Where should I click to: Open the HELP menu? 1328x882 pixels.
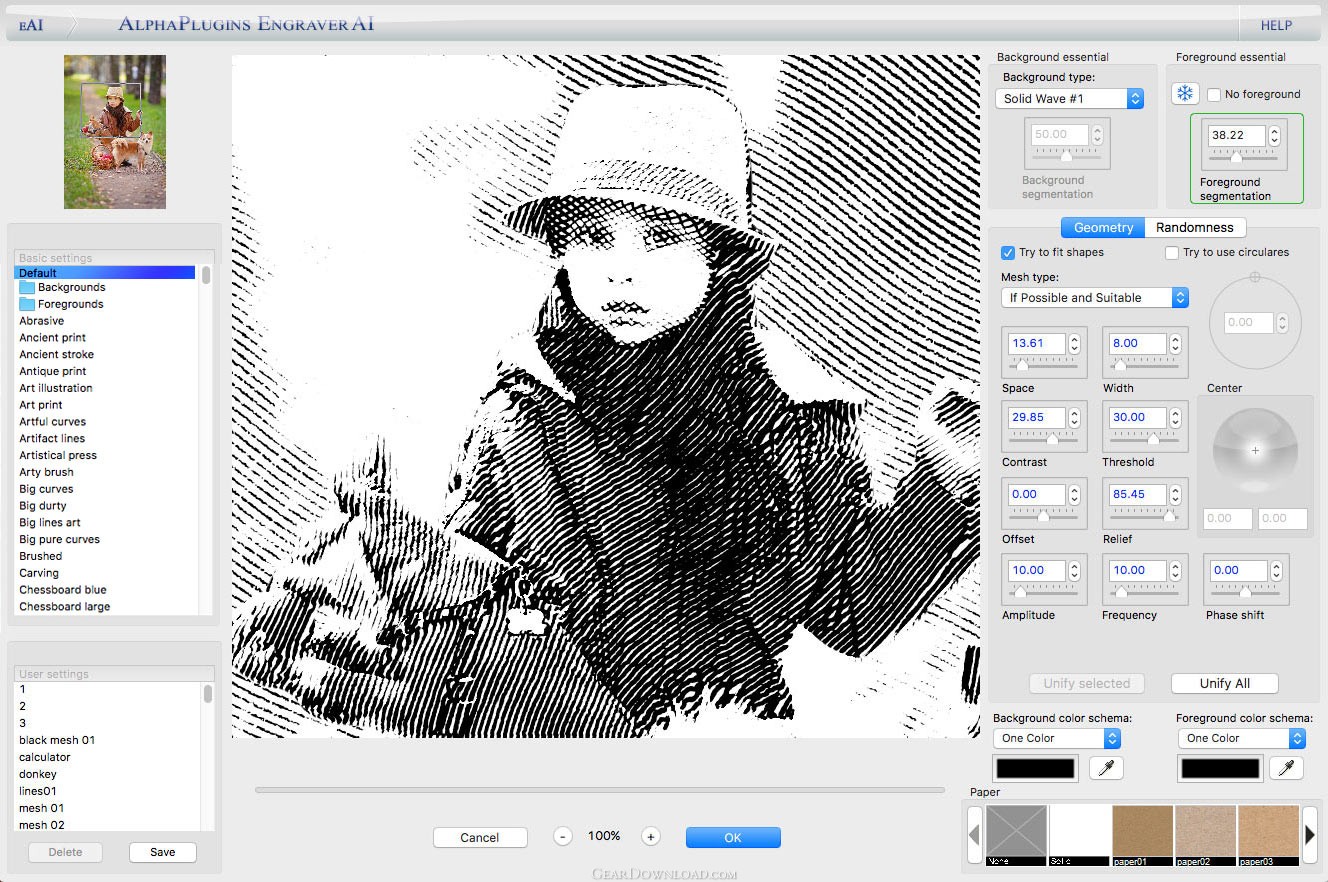(1276, 25)
